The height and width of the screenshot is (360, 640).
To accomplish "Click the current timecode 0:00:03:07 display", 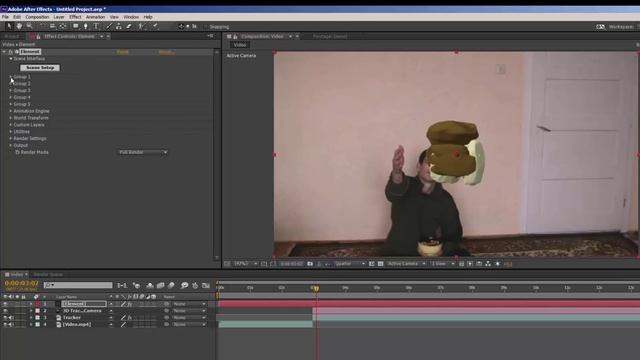I will [21, 283].
